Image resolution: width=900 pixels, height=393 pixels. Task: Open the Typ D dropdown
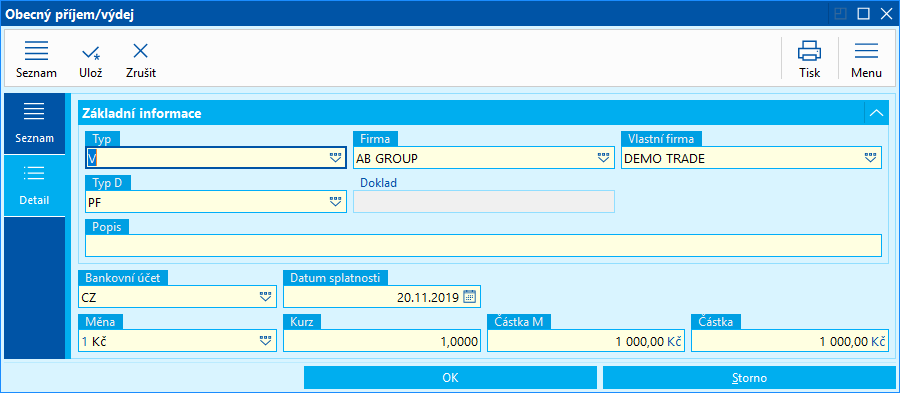[x=336, y=201]
